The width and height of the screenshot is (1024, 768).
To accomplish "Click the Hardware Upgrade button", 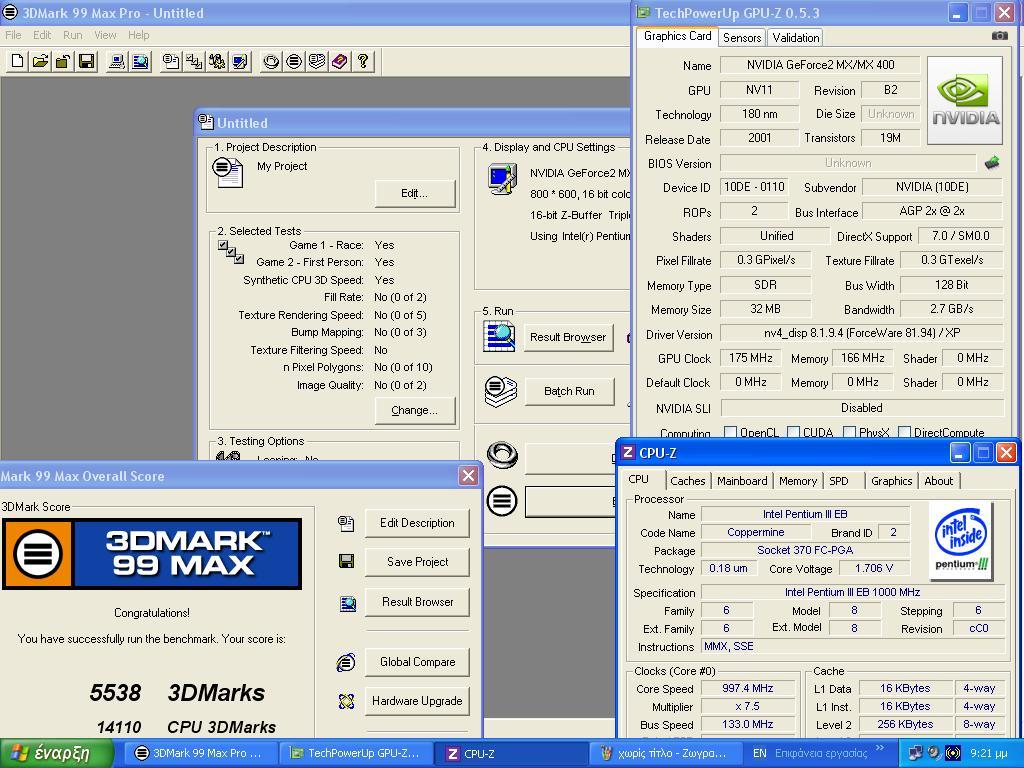I will point(417,701).
